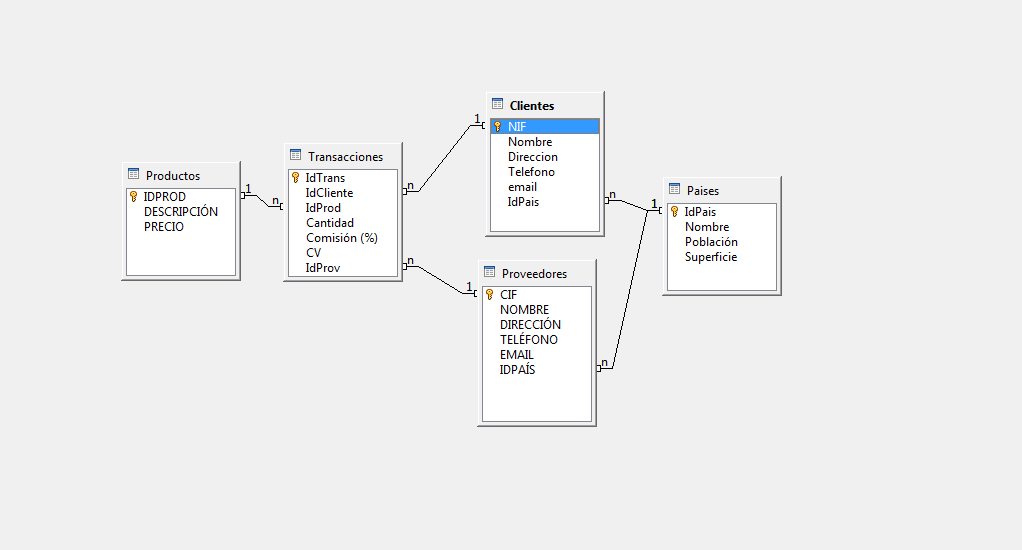Click the primary key icon next to IdTrans
The width and height of the screenshot is (1022, 550).
tap(295, 177)
